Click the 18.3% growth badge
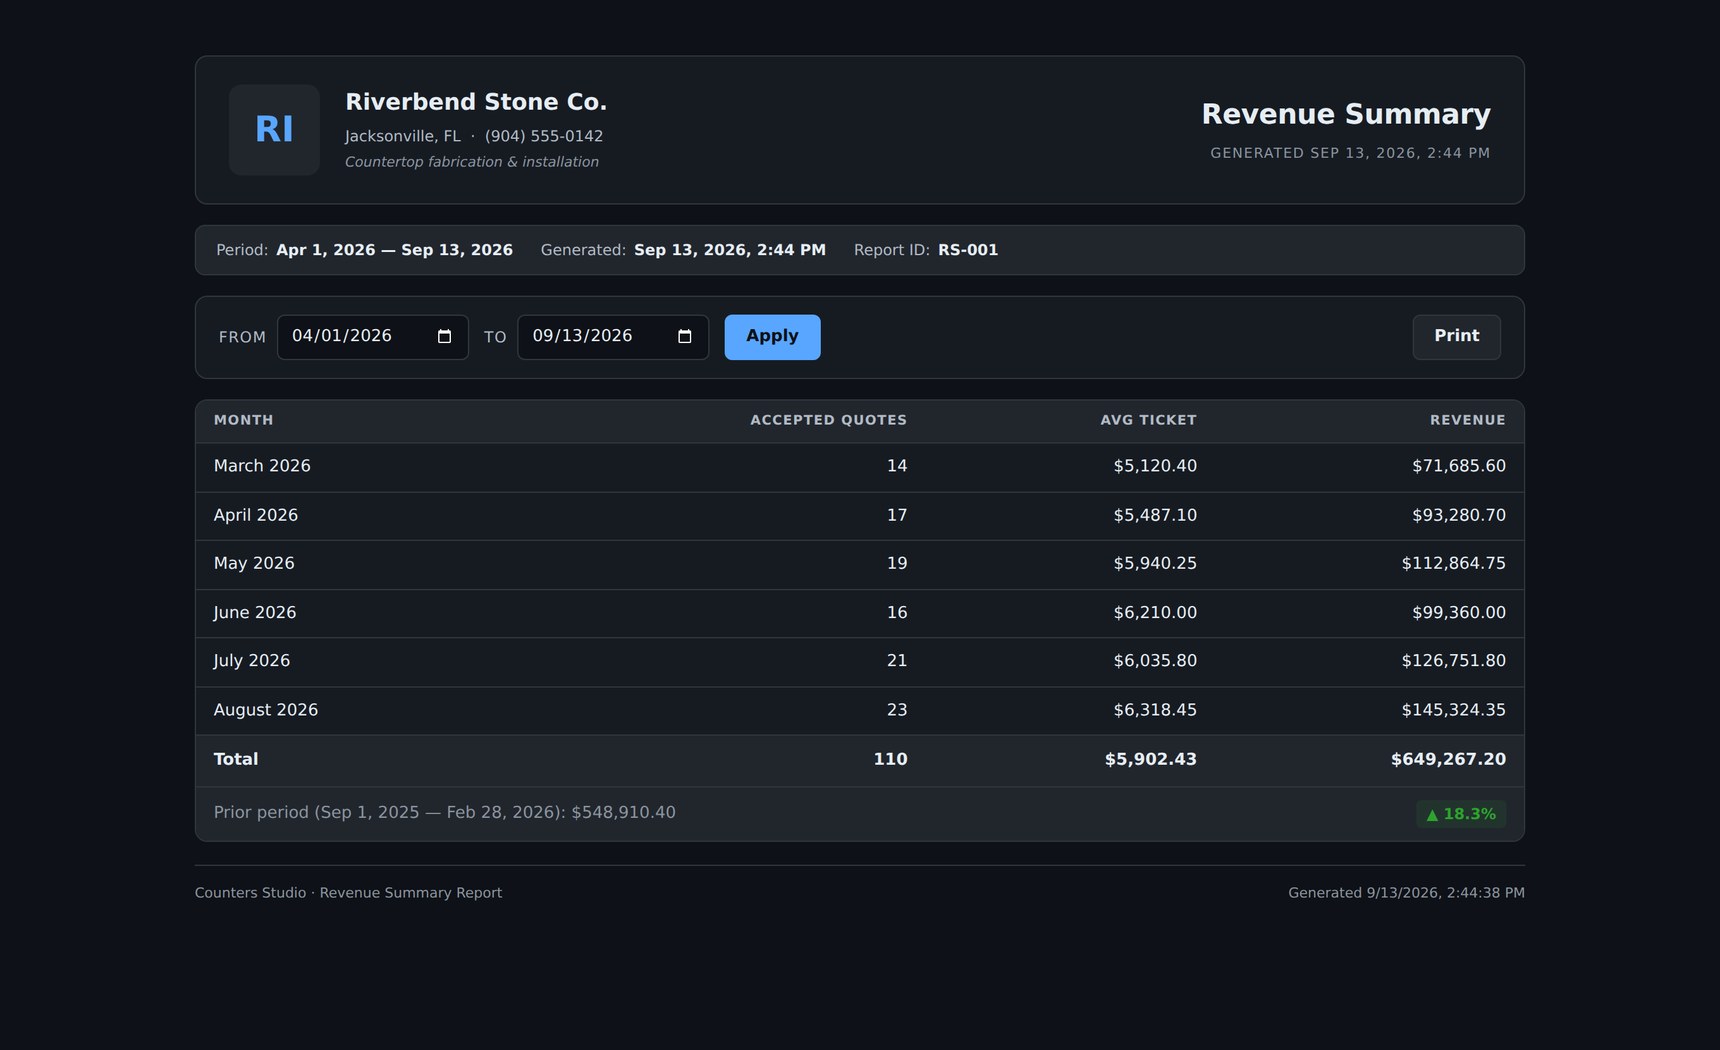The width and height of the screenshot is (1720, 1050). (1461, 814)
